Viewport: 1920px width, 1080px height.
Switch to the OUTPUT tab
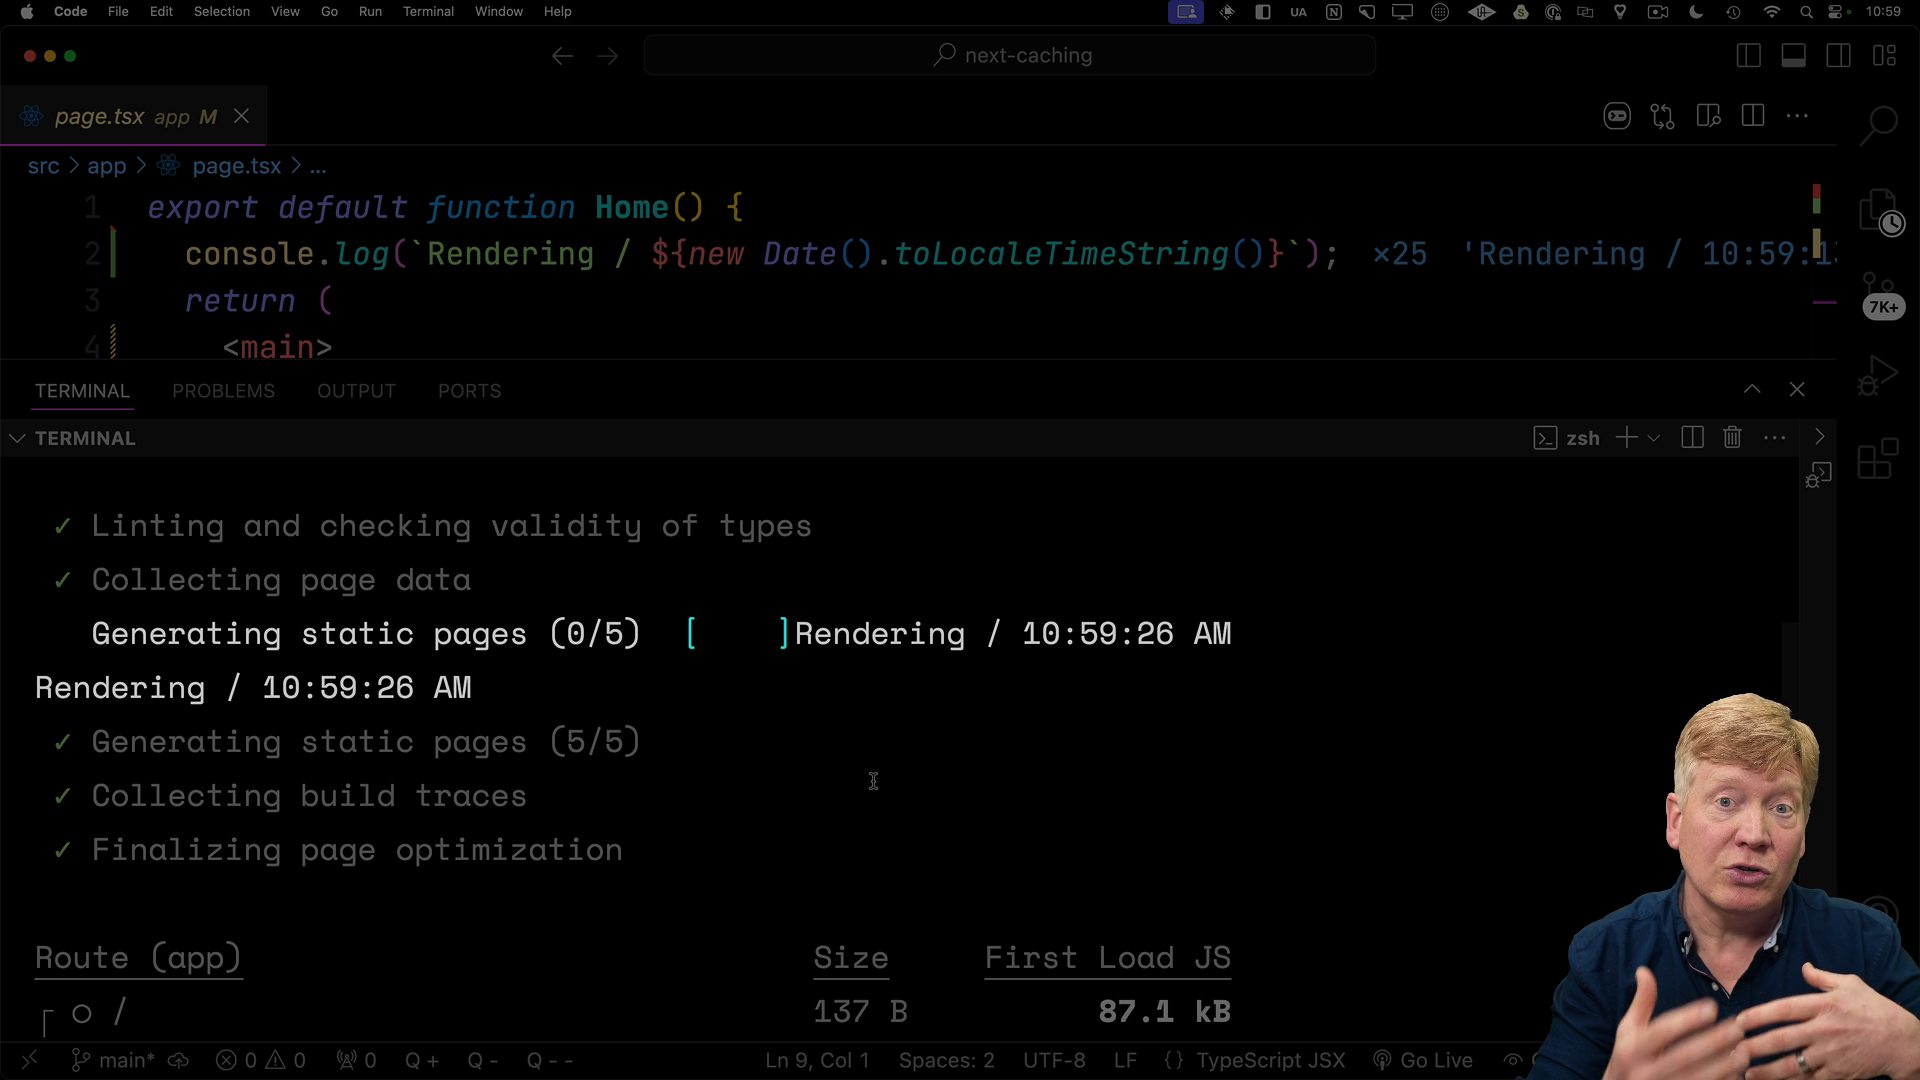pyautogui.click(x=356, y=391)
